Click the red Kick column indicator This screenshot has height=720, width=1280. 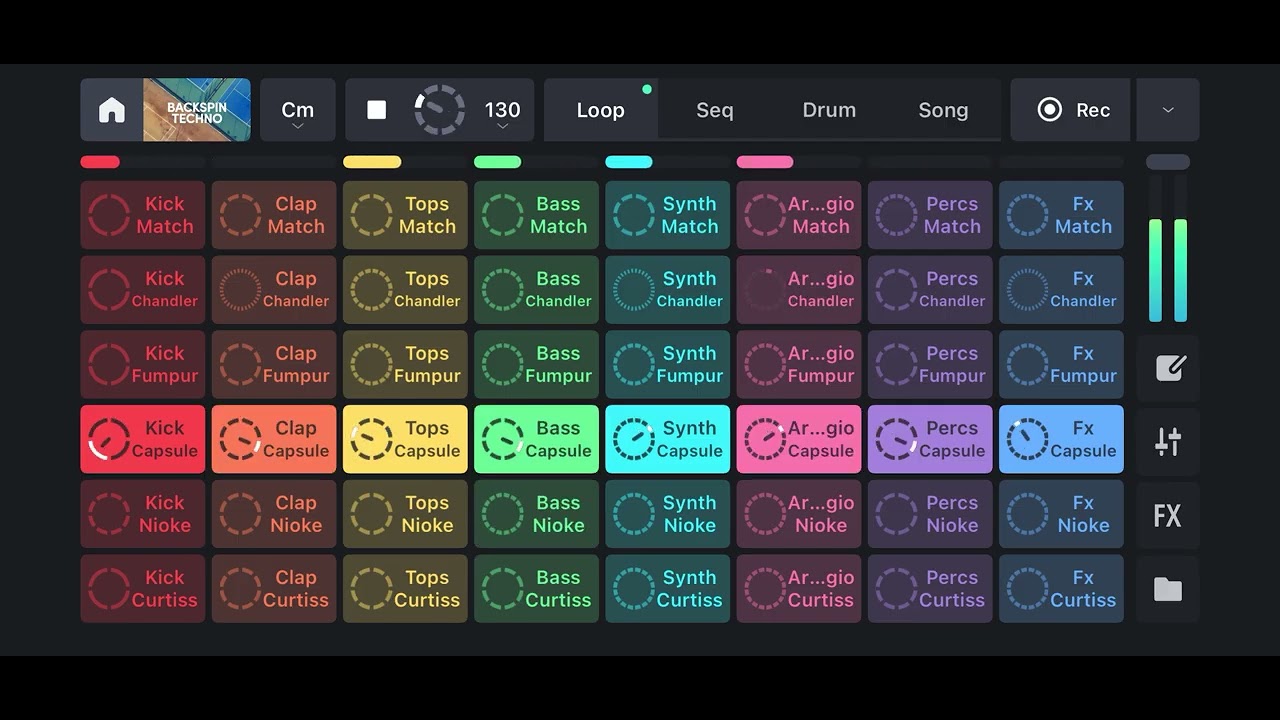click(100, 162)
